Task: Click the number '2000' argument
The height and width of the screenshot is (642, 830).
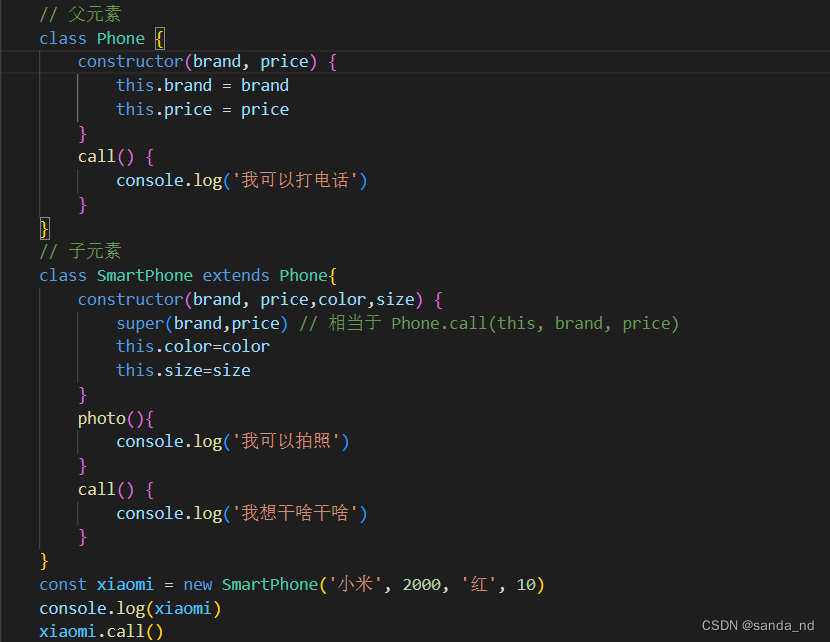Action: (x=422, y=585)
